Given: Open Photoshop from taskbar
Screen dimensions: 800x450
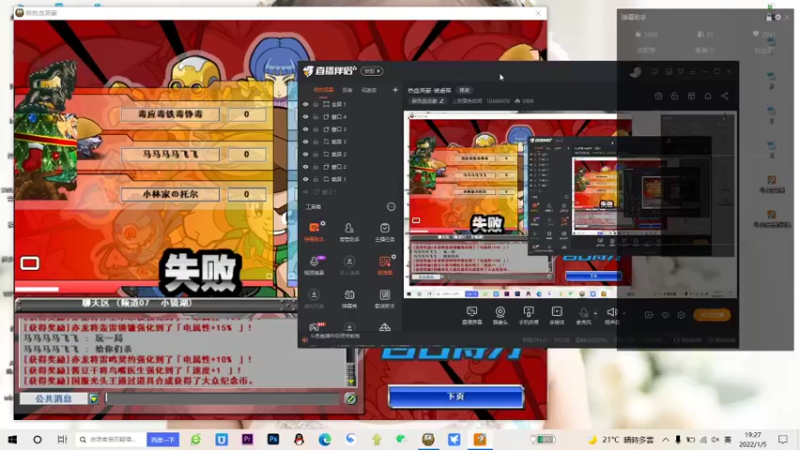Looking at the screenshot, I should pyautogui.click(x=273, y=439).
